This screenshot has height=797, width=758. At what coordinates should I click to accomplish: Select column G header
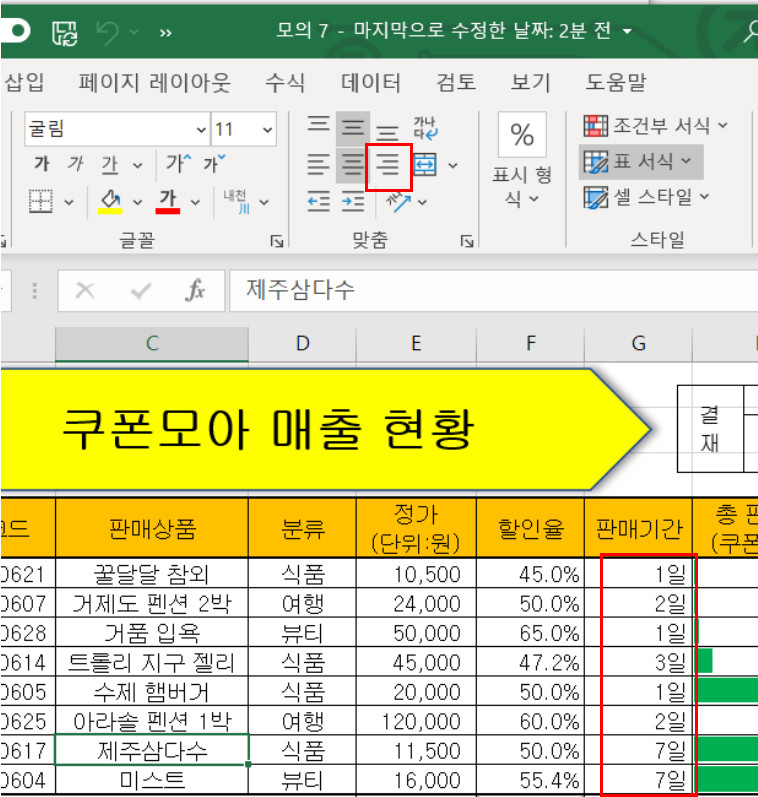coord(639,344)
